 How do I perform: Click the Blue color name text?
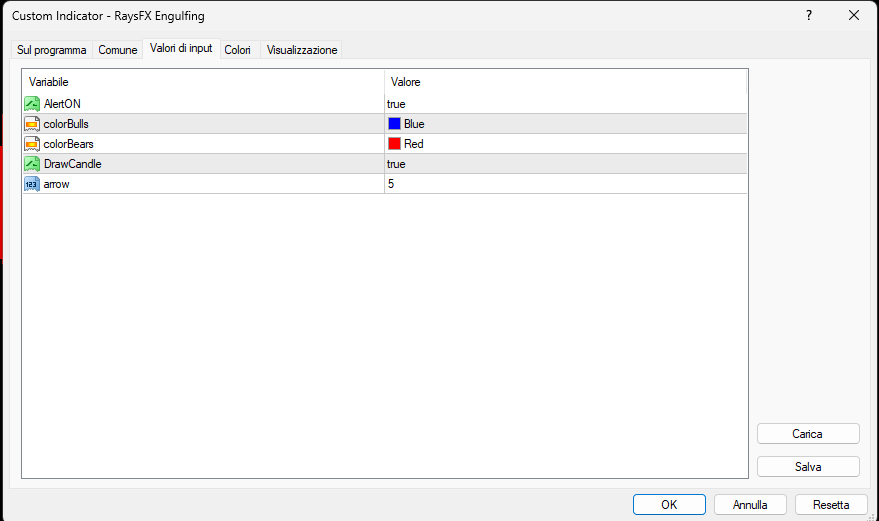click(414, 124)
